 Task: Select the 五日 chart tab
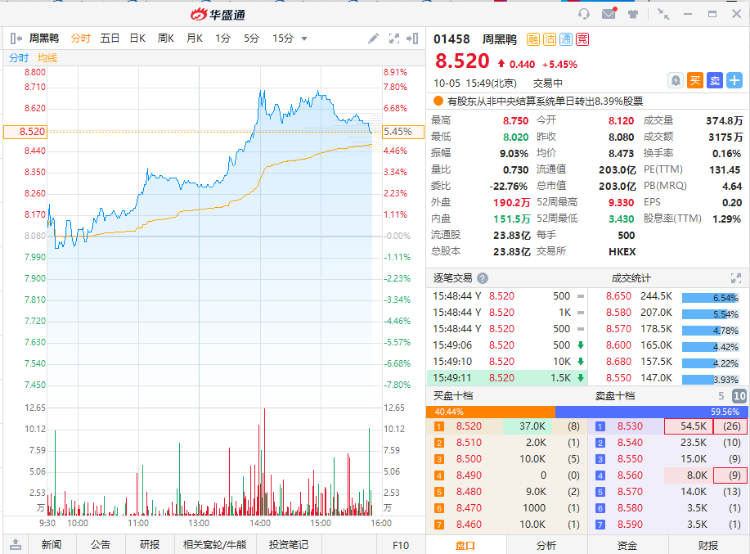coord(110,38)
